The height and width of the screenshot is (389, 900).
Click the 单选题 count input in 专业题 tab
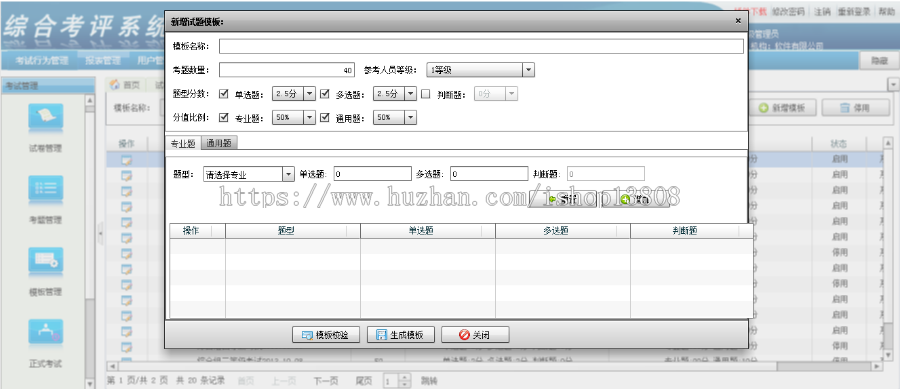point(372,174)
